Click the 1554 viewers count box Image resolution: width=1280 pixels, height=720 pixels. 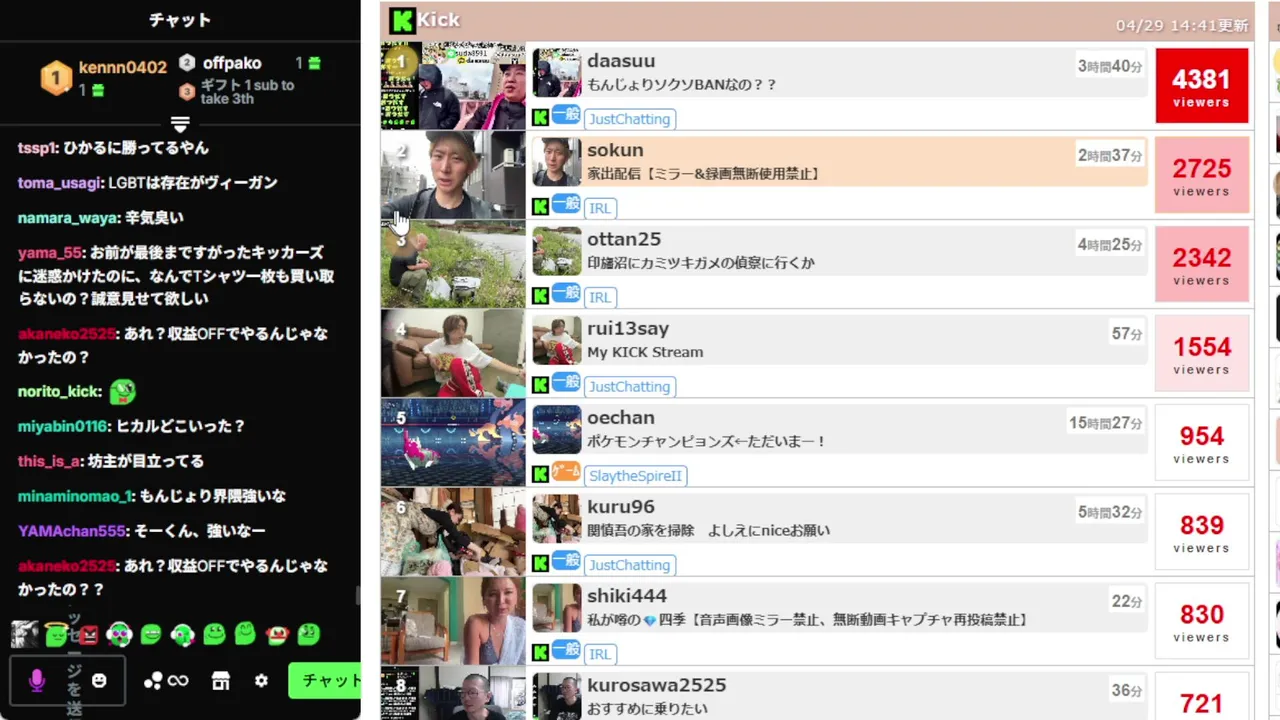[1201, 353]
